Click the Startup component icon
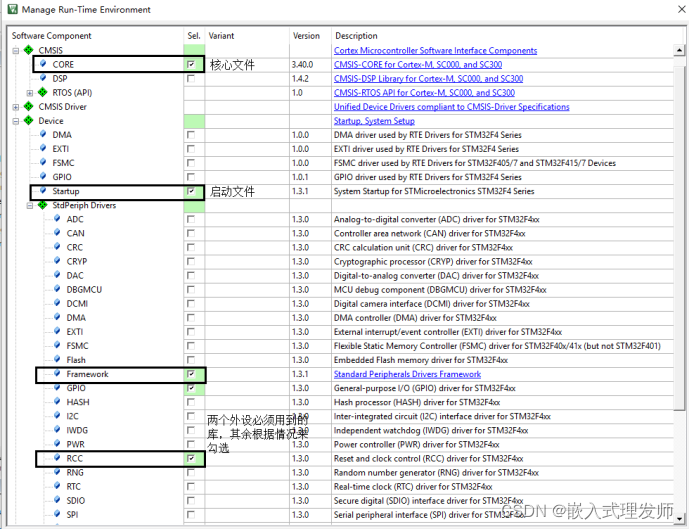 click(x=43, y=190)
